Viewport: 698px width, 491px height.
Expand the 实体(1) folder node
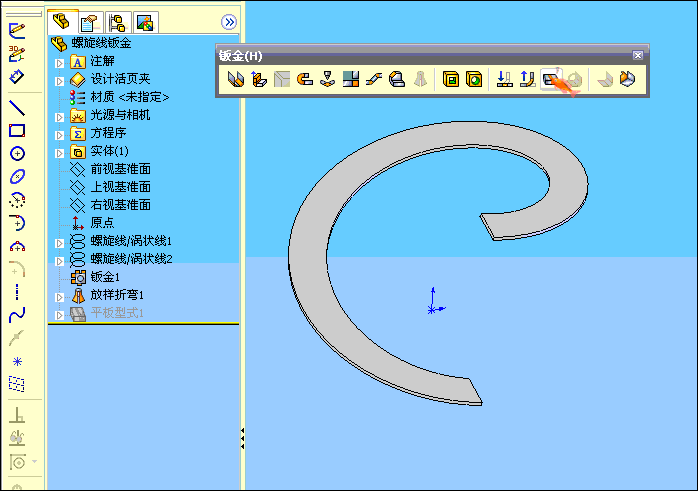click(59, 153)
